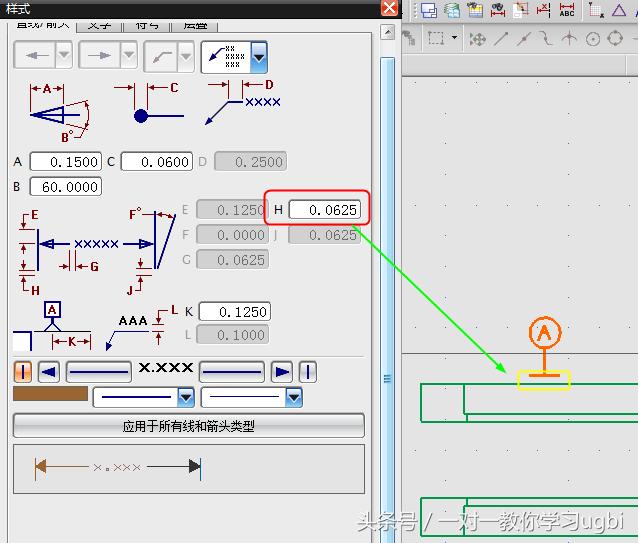638x543 pixels.
Task: Close the 样式 dialog window
Action: [x=389, y=8]
